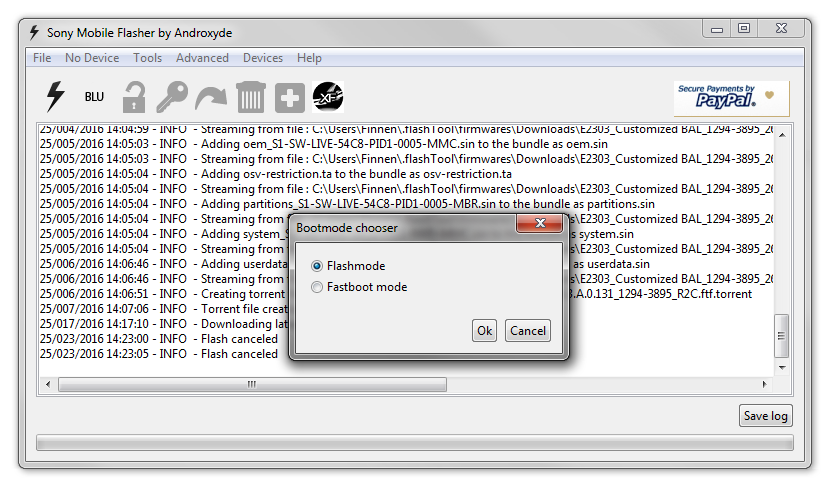Click the trash can clean icon

251,97
